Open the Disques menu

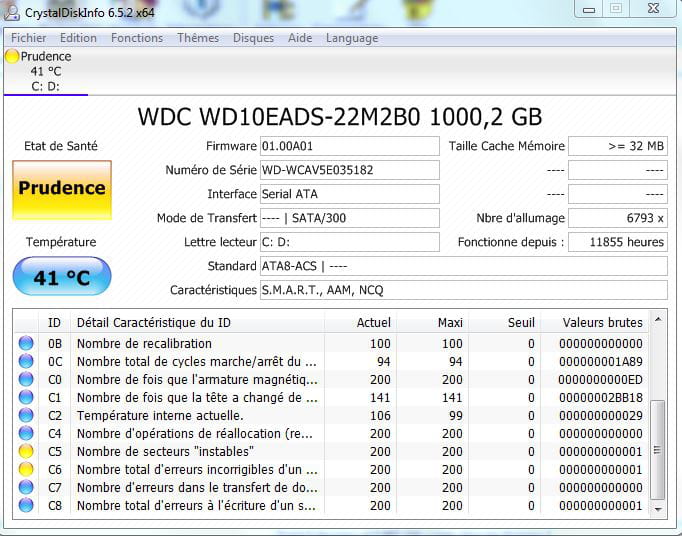pyautogui.click(x=253, y=38)
